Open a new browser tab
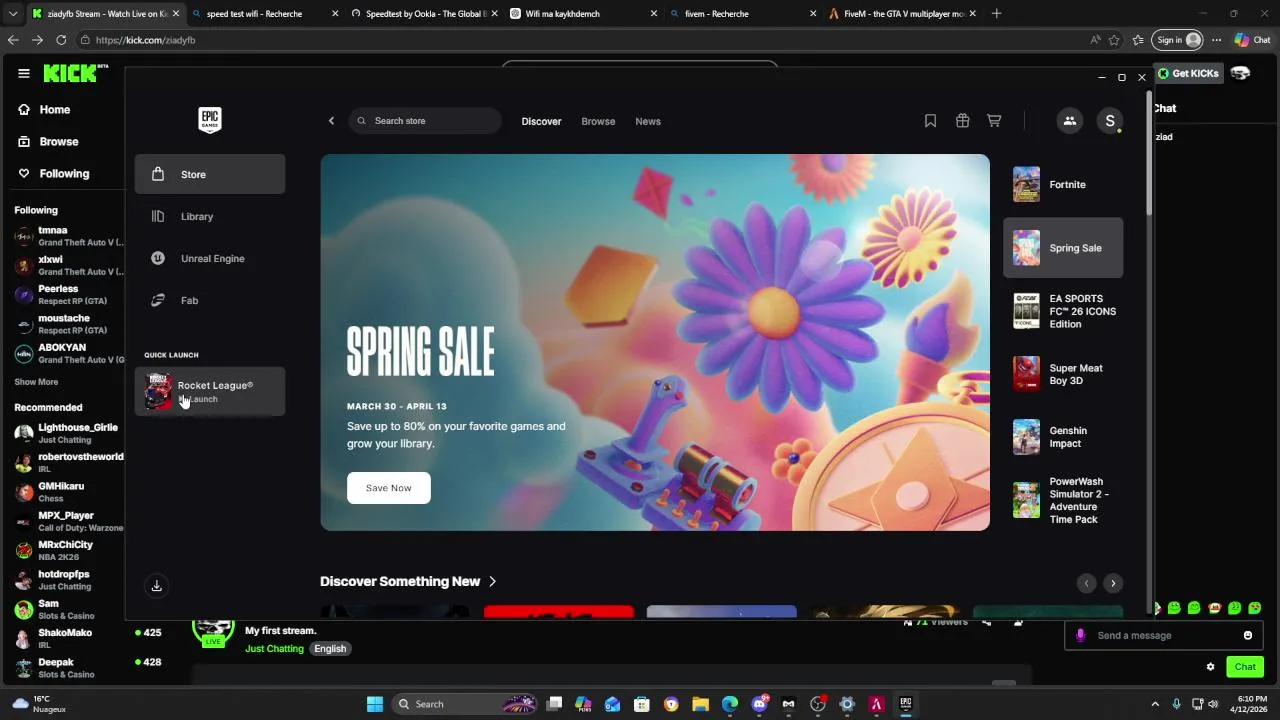 (996, 14)
